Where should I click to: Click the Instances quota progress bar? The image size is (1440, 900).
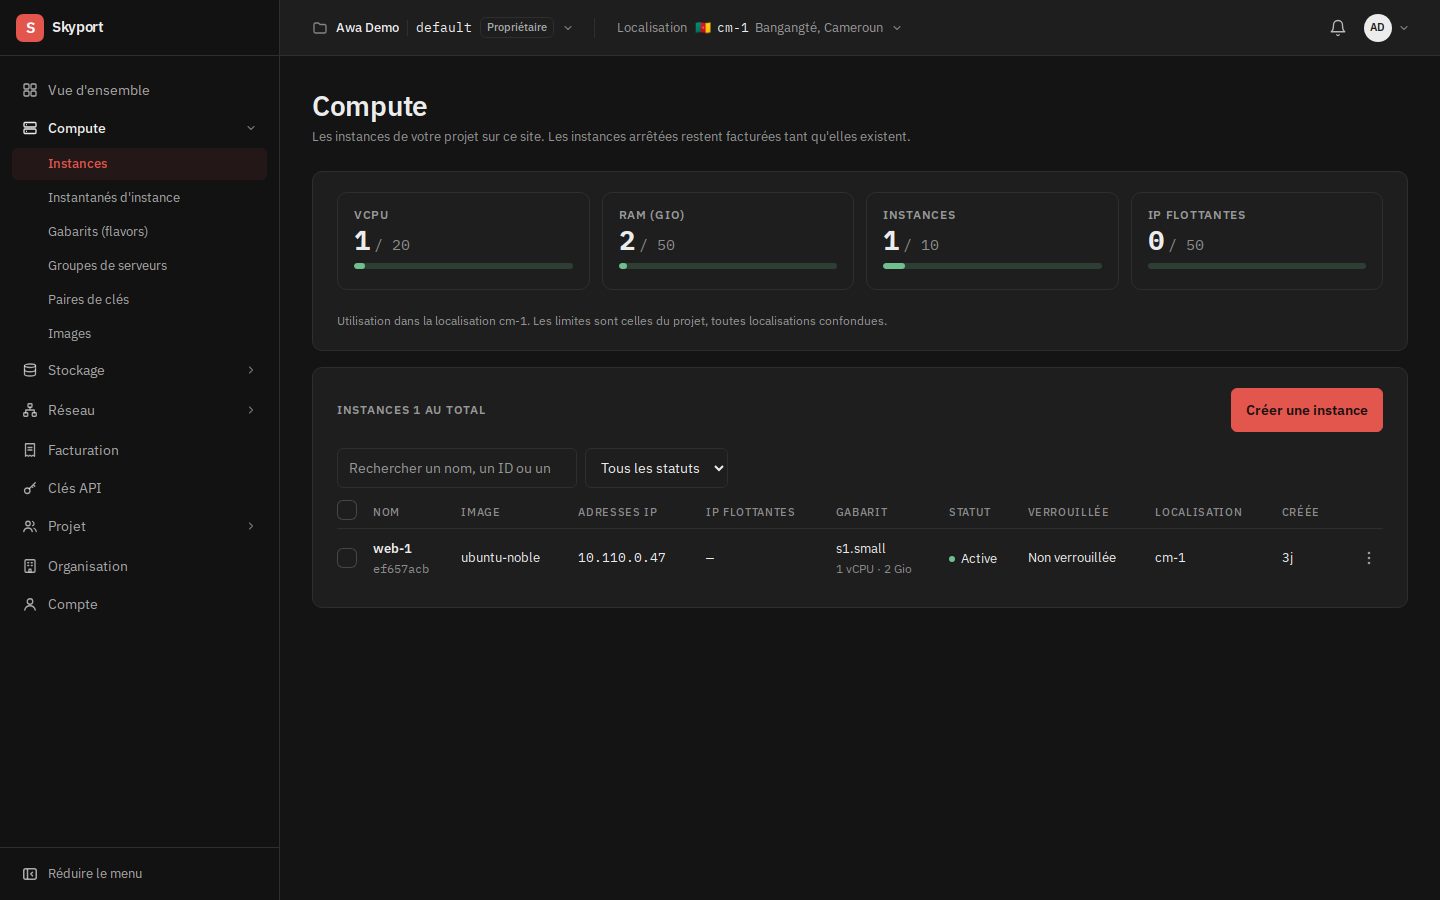[992, 266]
